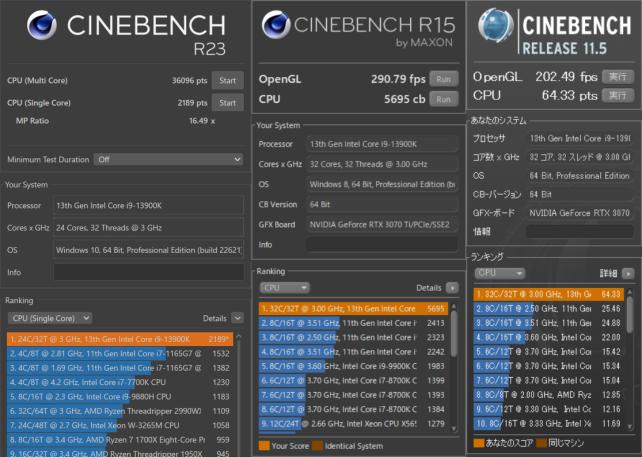Click the R15 scrollbar down arrow
This screenshot has height=457, width=642.
point(453,428)
